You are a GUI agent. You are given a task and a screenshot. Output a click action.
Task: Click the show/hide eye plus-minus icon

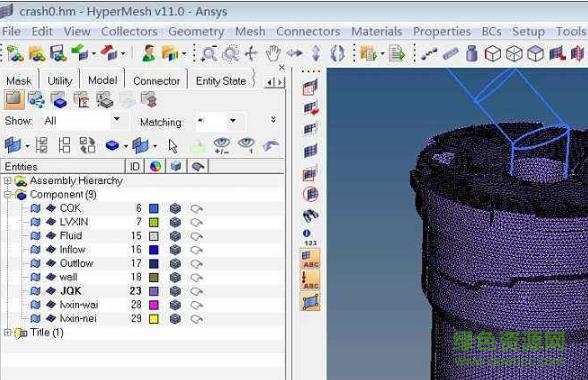tap(222, 145)
